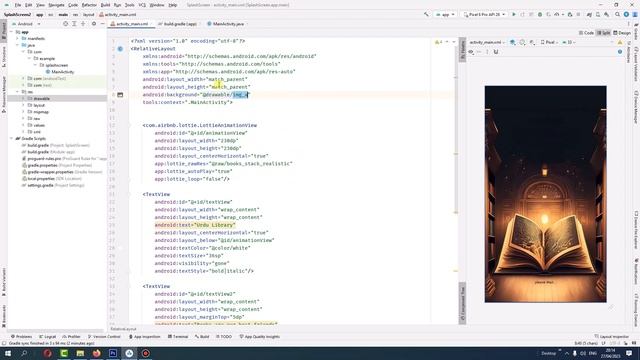Open Android Studio from the Windows taskbar
640x360 pixels.
[129, 353]
